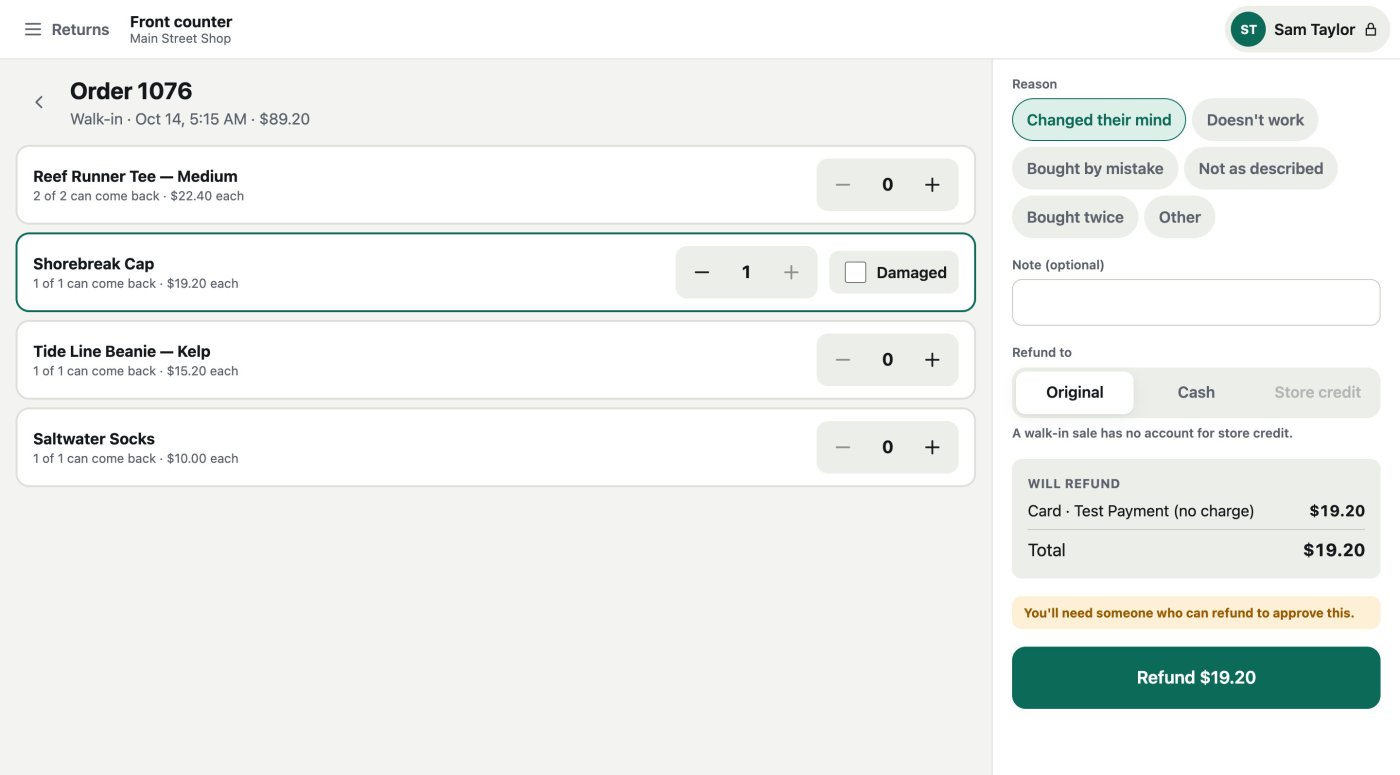Choose 'Doesn't work' as the reason
The width and height of the screenshot is (1400, 775).
click(1255, 120)
